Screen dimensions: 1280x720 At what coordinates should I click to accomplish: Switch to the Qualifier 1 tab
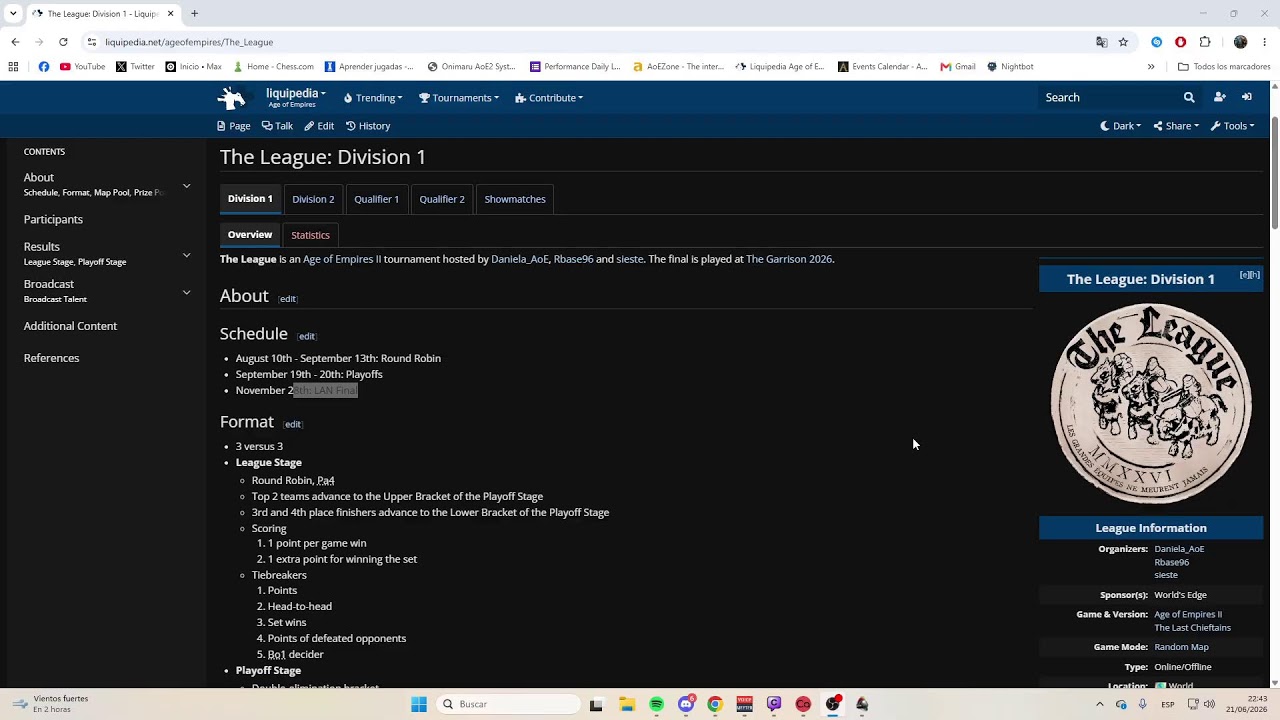coord(376,199)
